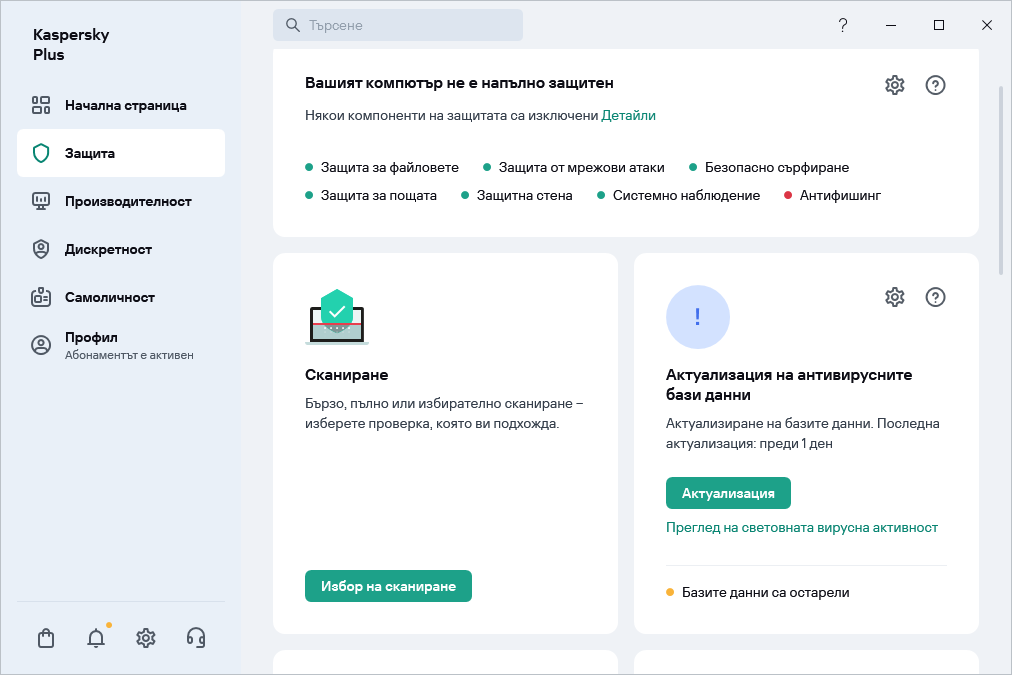1012x675 pixels.
Task: Open the Kaspersky store bag icon
Action: (45, 637)
